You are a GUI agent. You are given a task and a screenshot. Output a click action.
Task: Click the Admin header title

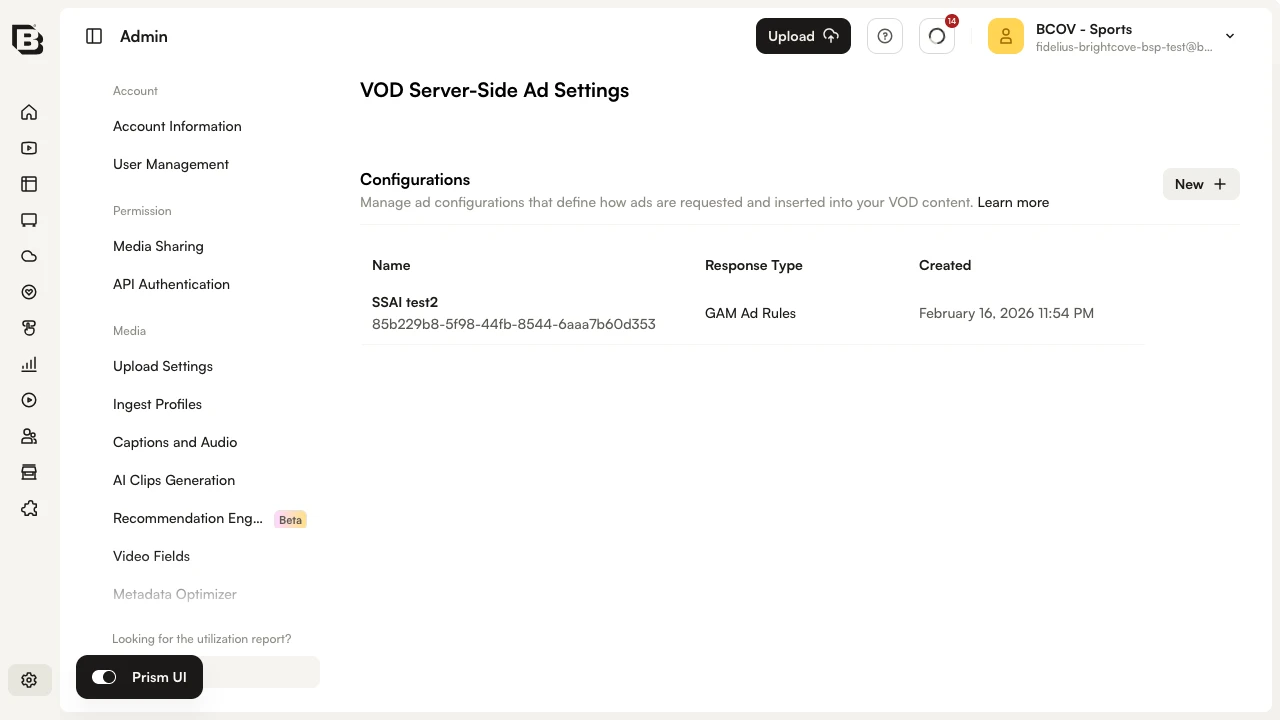coord(144,36)
